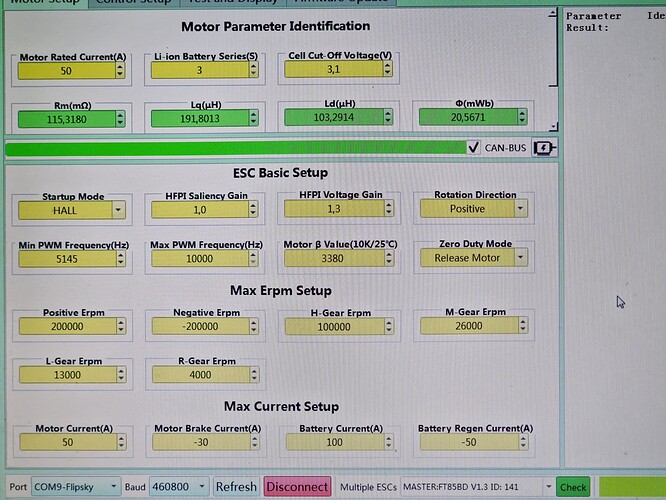666x500 pixels.
Task: Click scroll-down arrow of Motor Parameter Identification panel
Action: [x=553, y=127]
